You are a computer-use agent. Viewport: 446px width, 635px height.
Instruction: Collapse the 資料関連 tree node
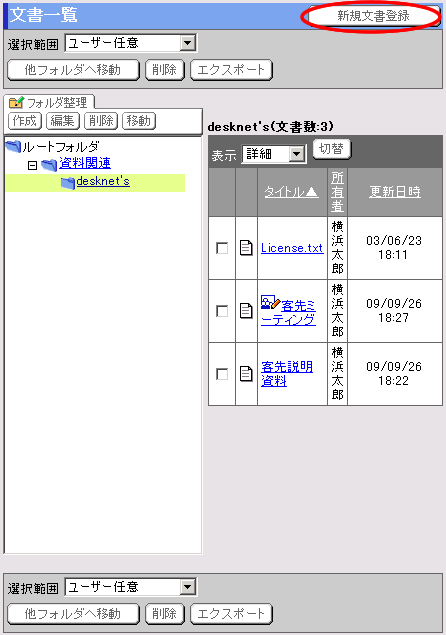coord(32,165)
